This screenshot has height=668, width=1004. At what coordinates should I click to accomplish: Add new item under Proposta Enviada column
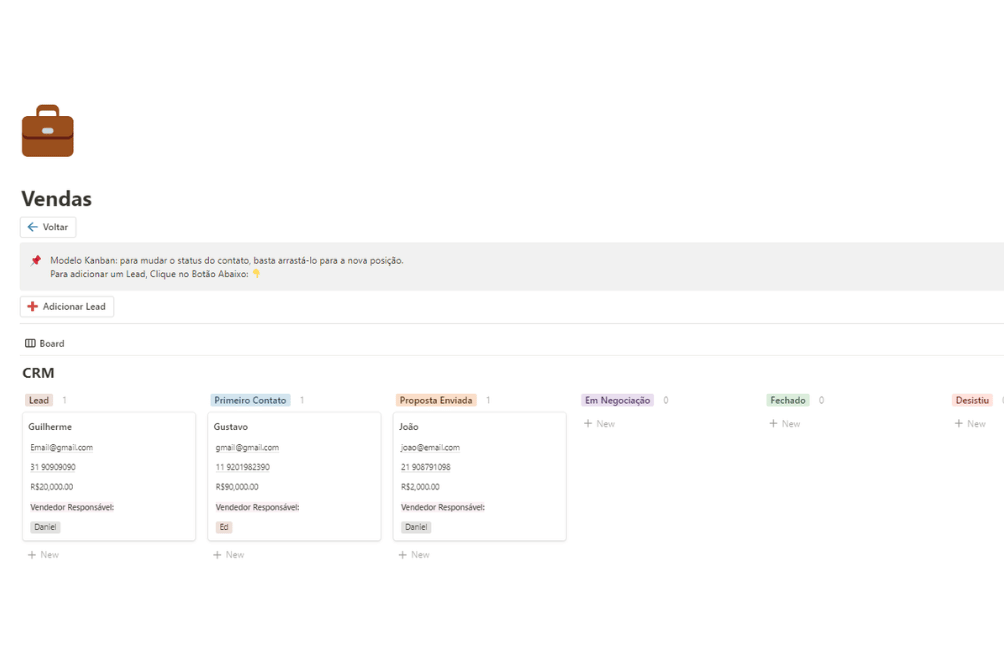pos(413,555)
